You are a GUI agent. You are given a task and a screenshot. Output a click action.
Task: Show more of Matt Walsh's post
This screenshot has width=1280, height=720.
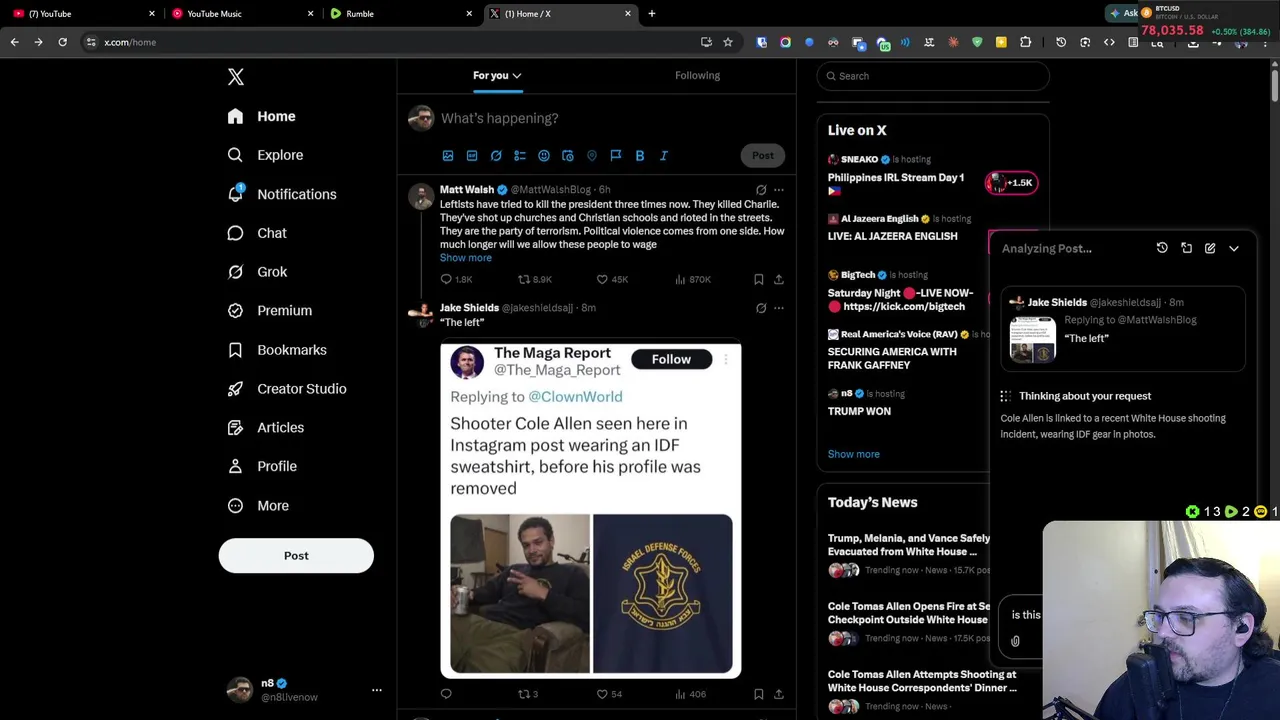(x=466, y=258)
